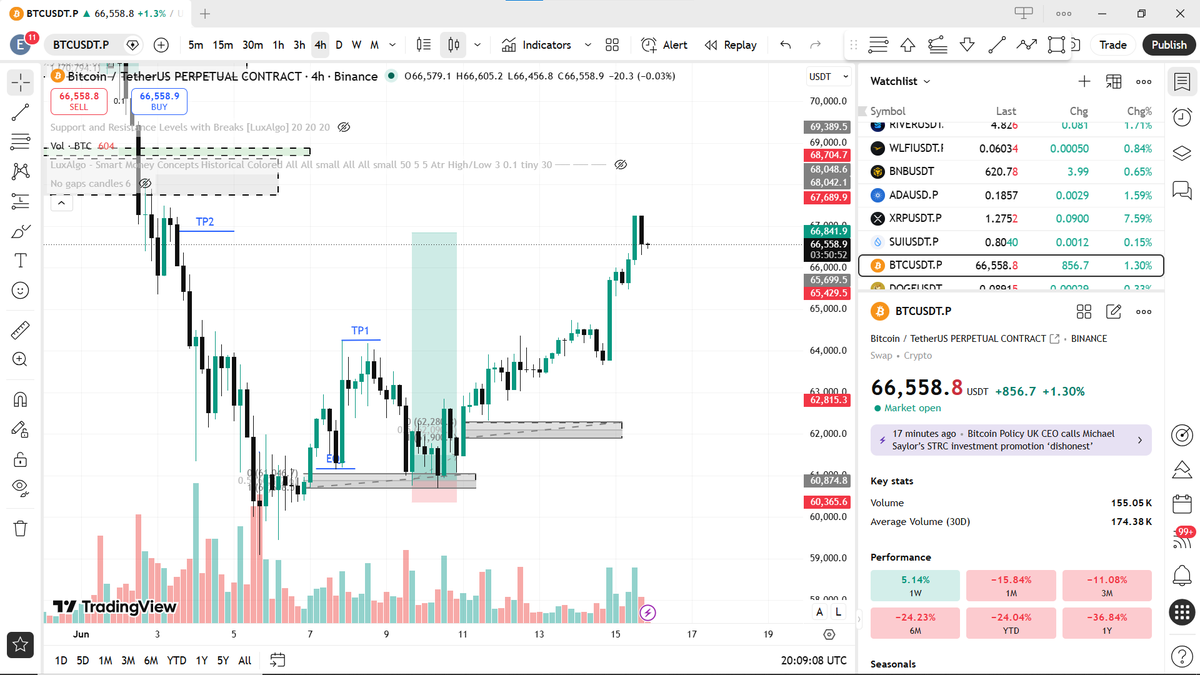Select the 4h timeframe
The height and width of the screenshot is (675, 1200).
coord(320,45)
